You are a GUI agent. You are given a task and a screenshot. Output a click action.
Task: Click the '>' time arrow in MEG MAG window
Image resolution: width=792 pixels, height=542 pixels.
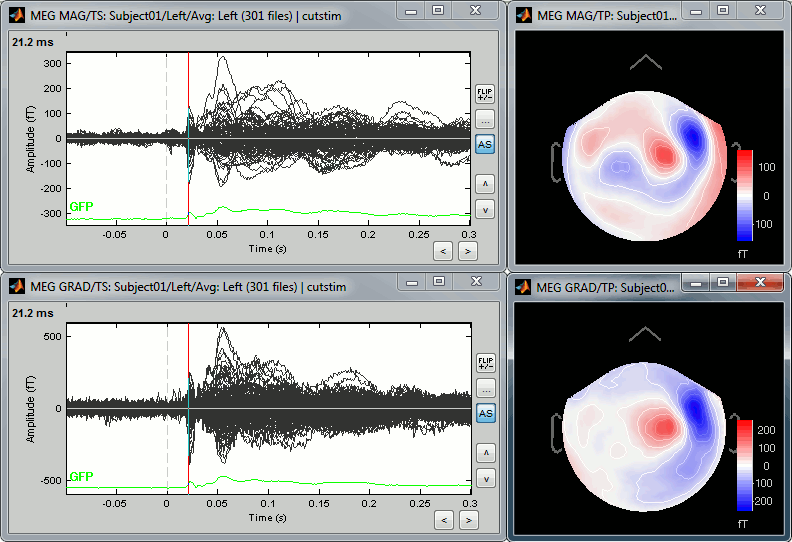coord(466,251)
